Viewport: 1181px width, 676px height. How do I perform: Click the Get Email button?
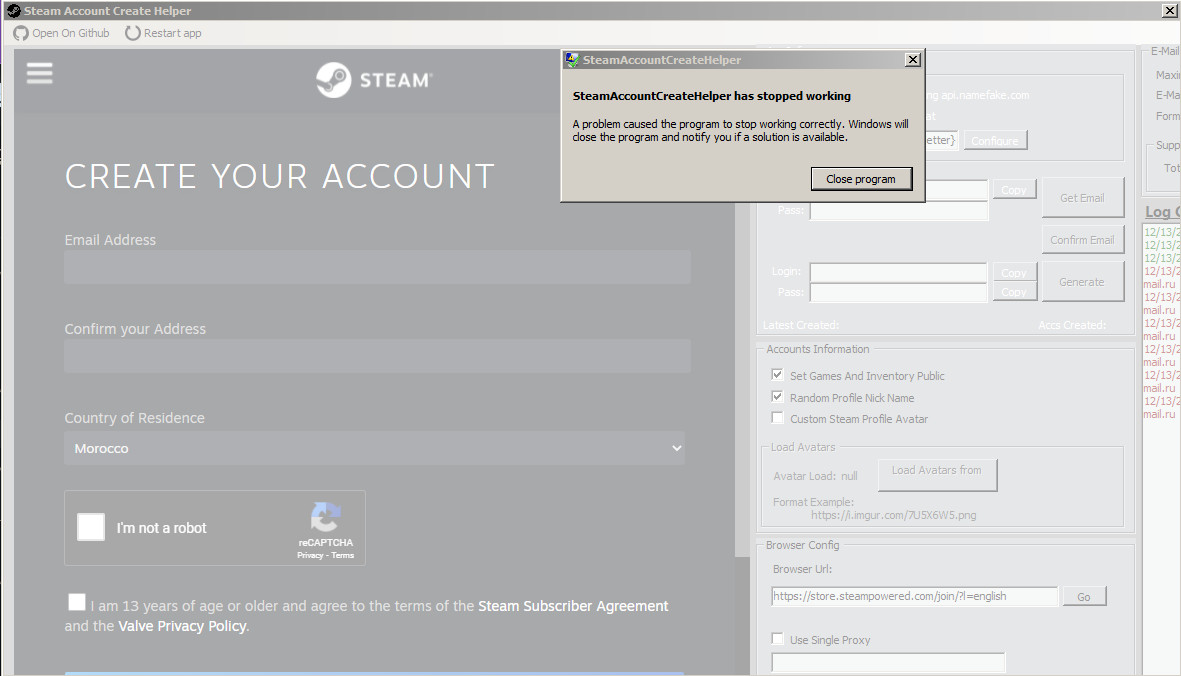pyautogui.click(x=1083, y=196)
